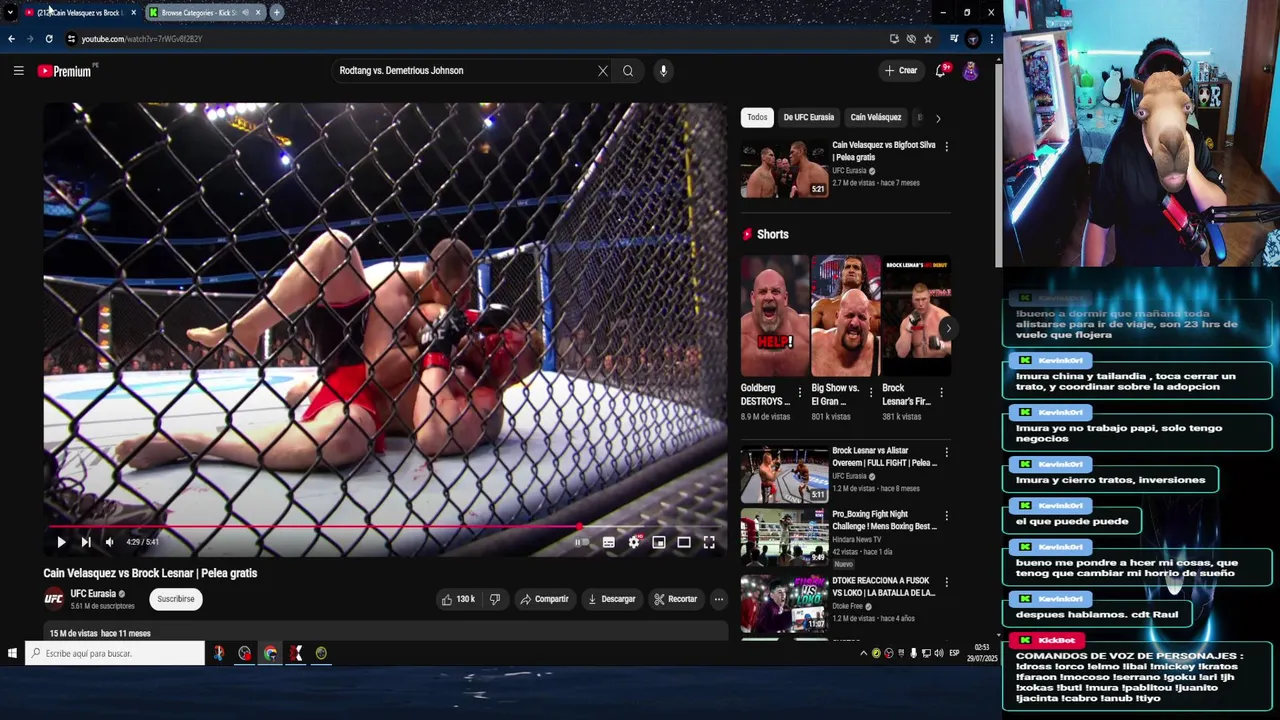Open DTOKE REACCIONA A FUSOK video

(x=784, y=603)
